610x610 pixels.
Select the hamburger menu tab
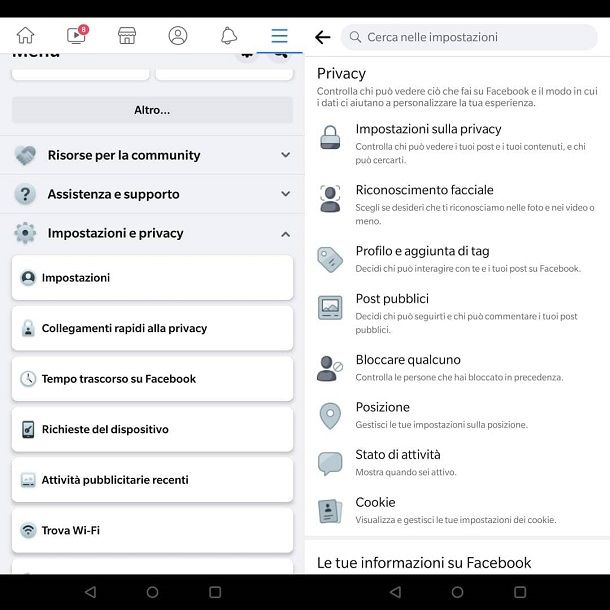click(x=279, y=35)
